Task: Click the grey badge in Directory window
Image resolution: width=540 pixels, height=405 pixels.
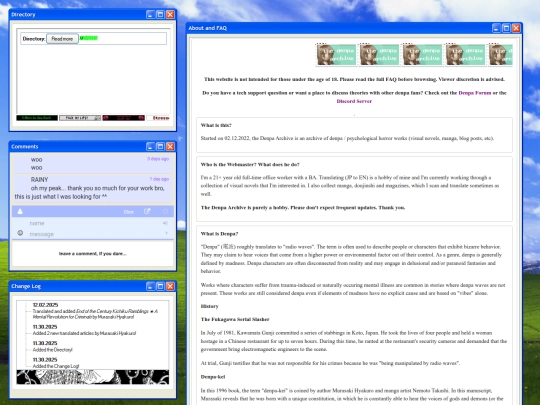Action: 80,118
